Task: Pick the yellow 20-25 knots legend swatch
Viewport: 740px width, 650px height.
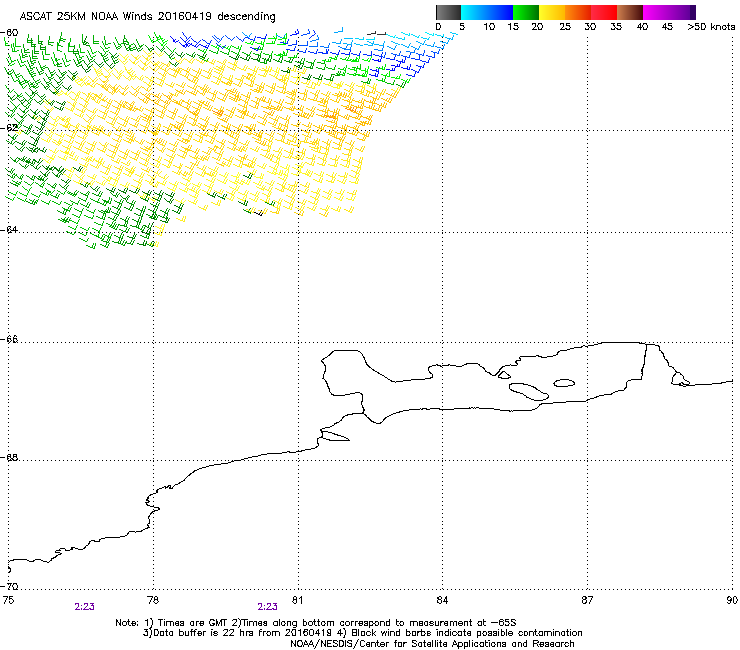Action: [x=552, y=12]
